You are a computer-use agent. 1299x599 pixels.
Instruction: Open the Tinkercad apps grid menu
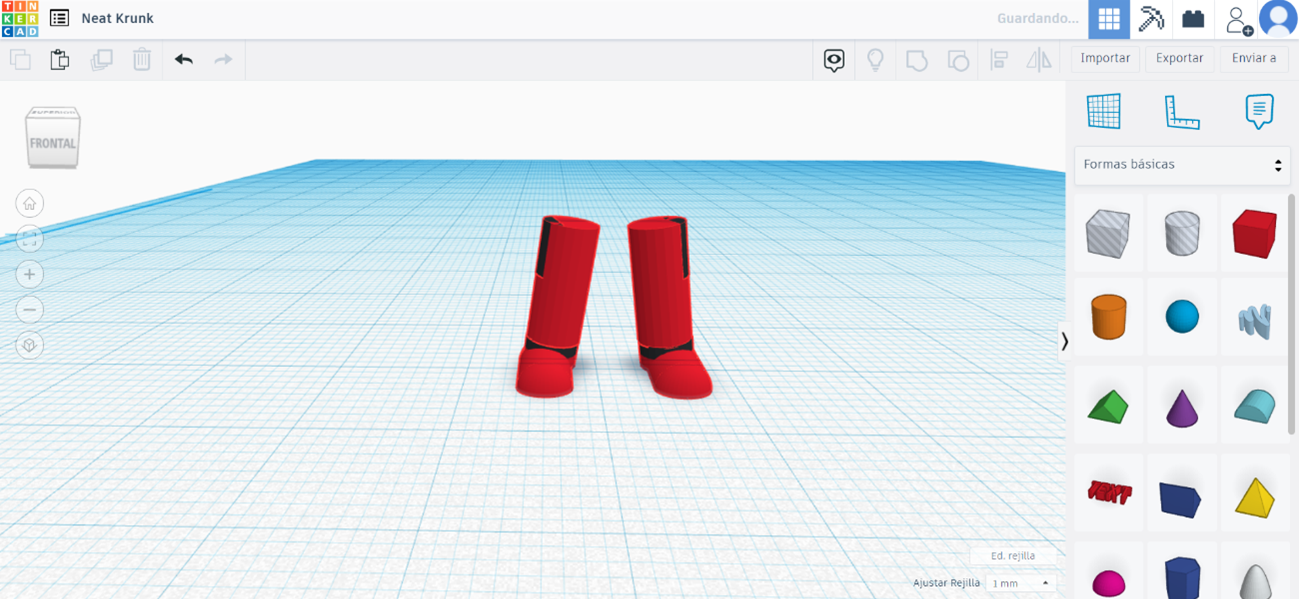(x=1108, y=18)
